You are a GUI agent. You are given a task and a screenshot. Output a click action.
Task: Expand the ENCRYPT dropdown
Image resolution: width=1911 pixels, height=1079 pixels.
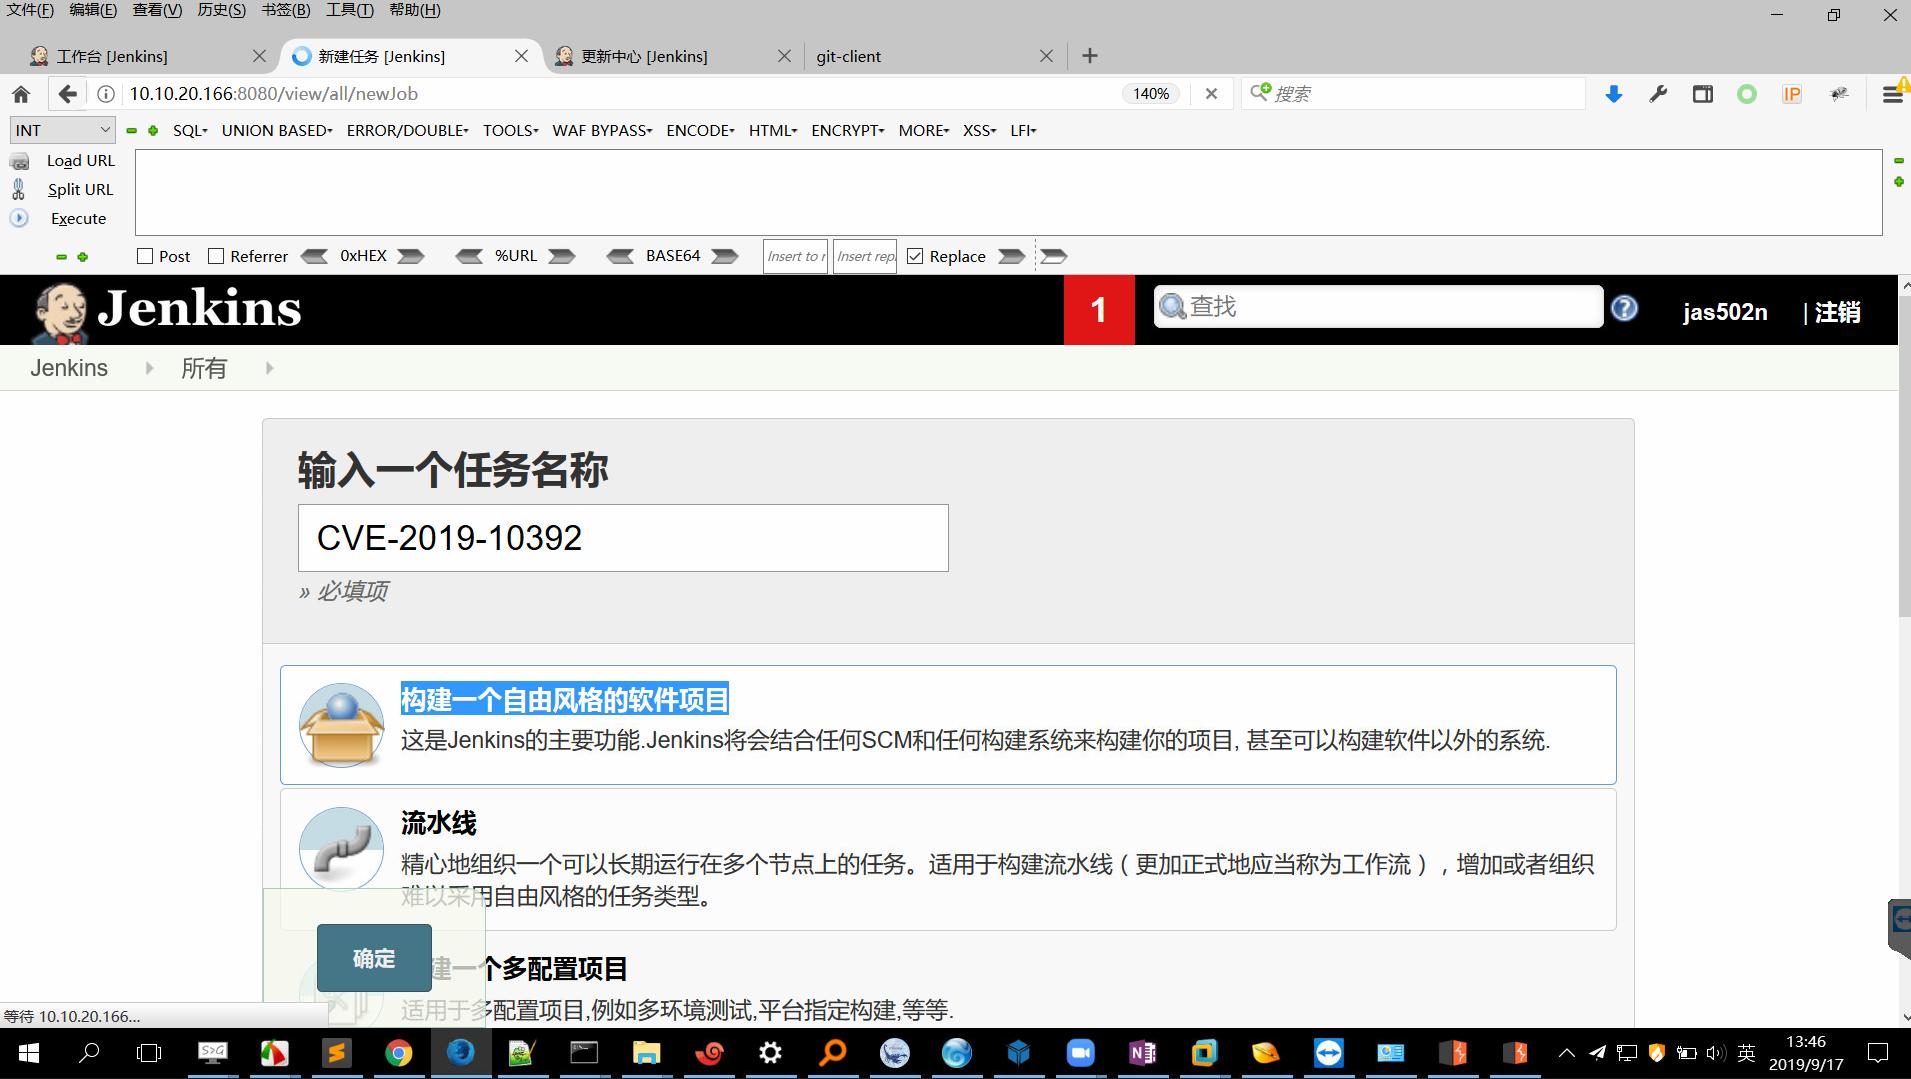[x=848, y=130]
